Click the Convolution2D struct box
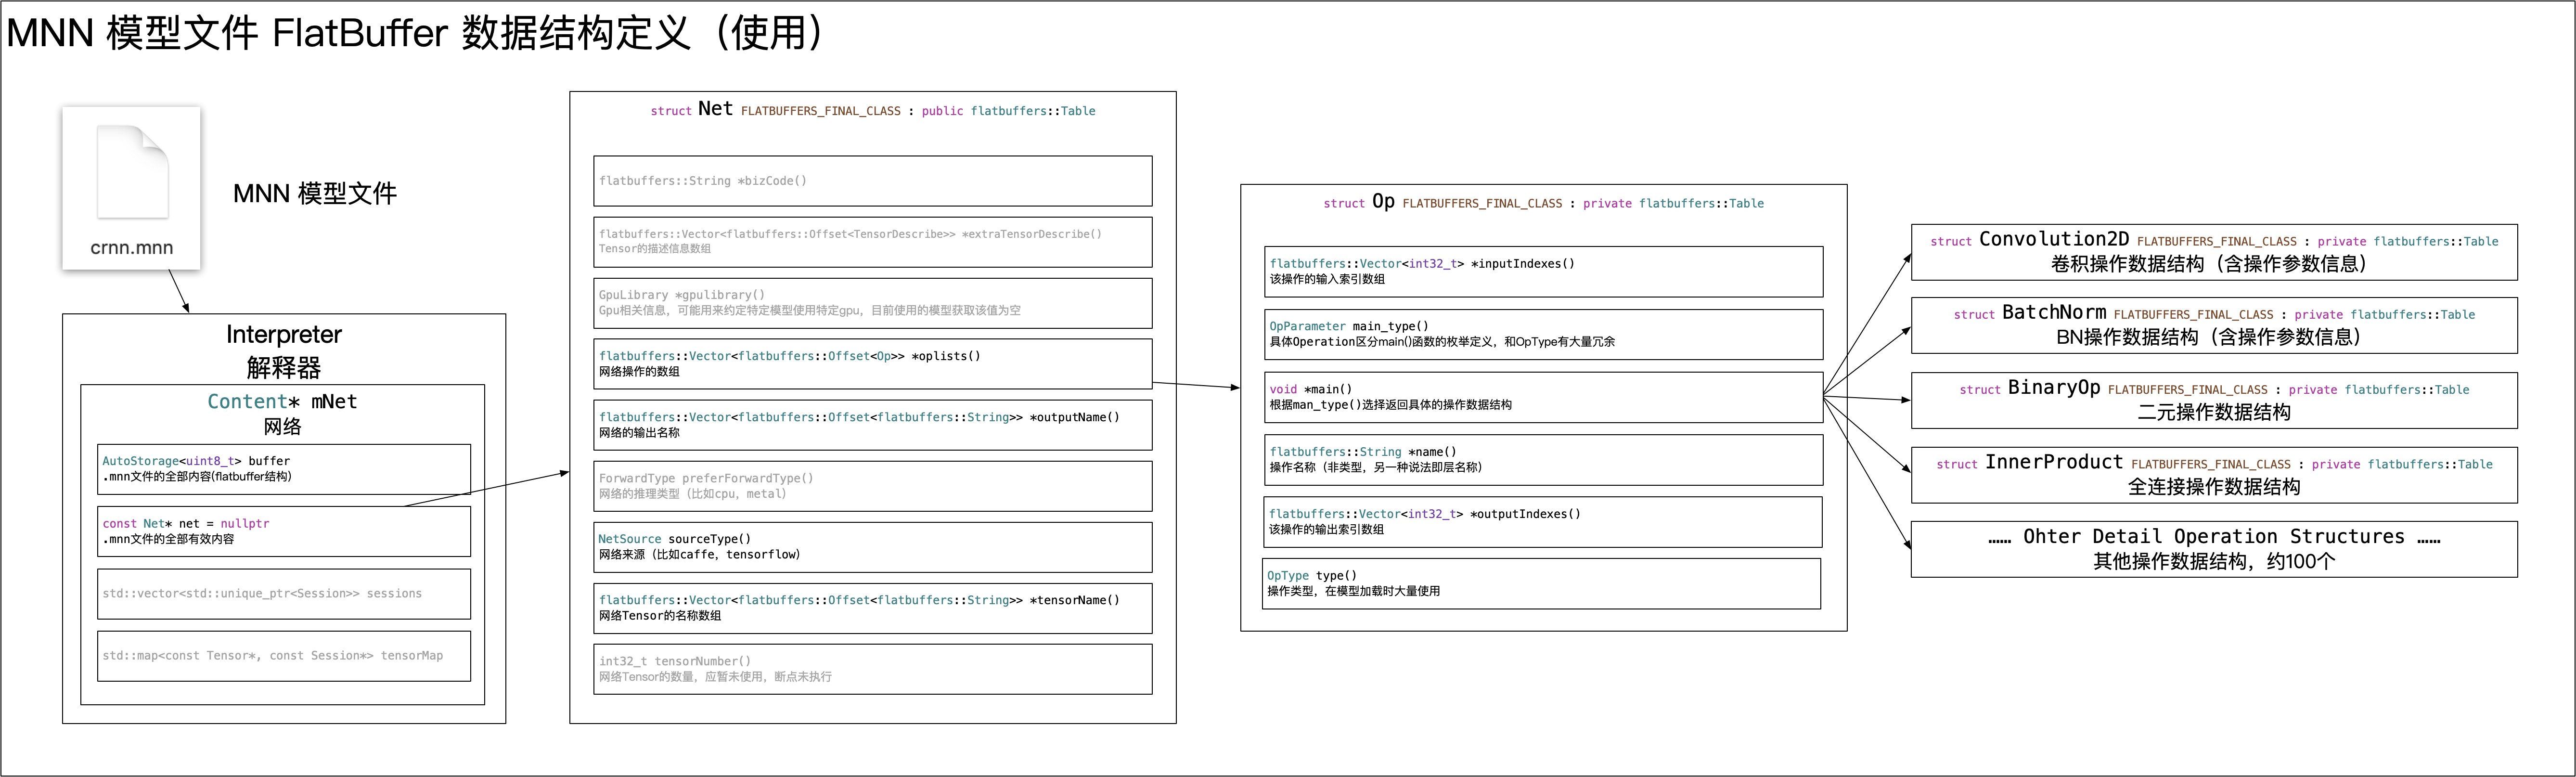Image resolution: width=2576 pixels, height=777 pixels. tap(2214, 252)
